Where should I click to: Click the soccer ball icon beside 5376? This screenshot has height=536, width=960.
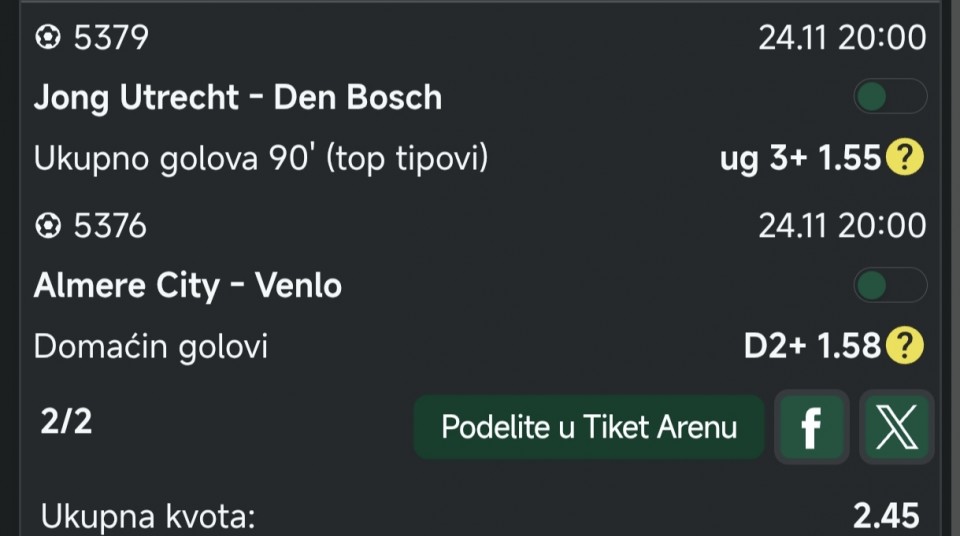coord(47,226)
